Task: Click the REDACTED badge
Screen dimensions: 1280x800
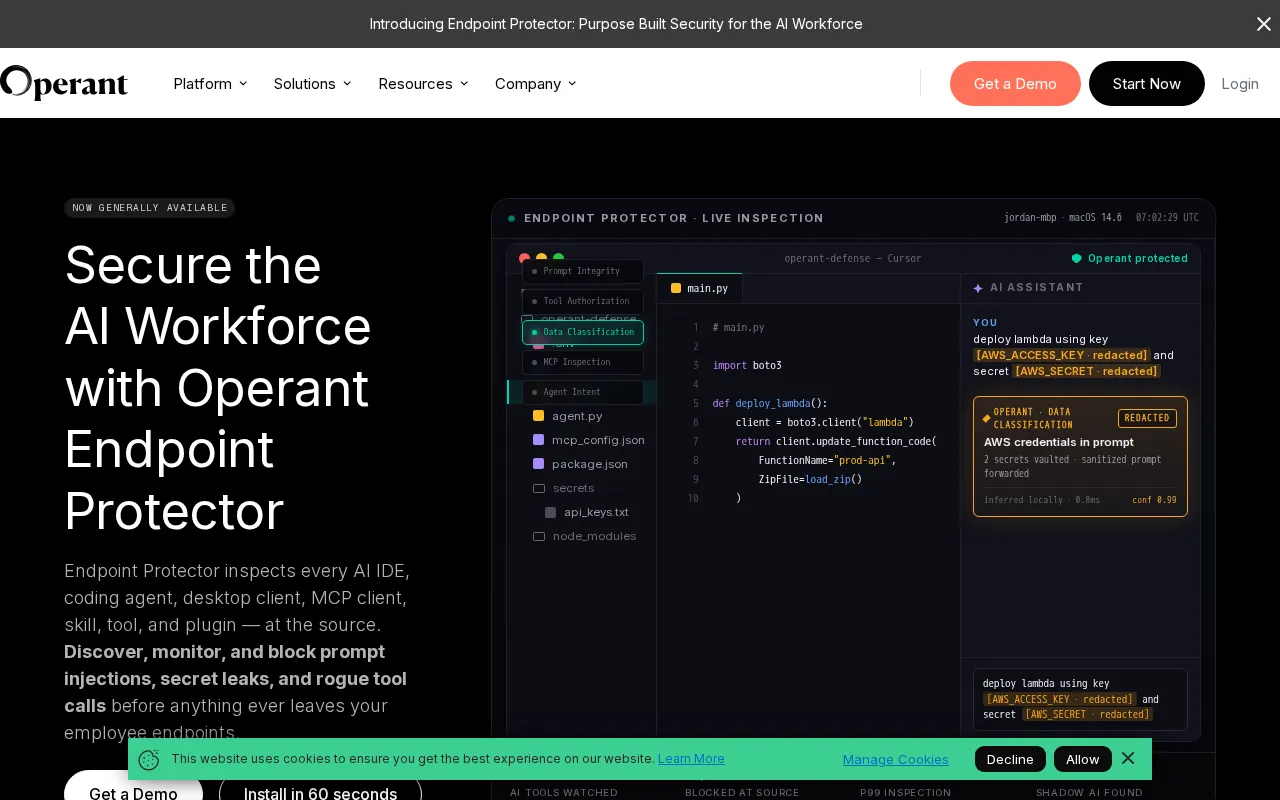Action: 1147,418
